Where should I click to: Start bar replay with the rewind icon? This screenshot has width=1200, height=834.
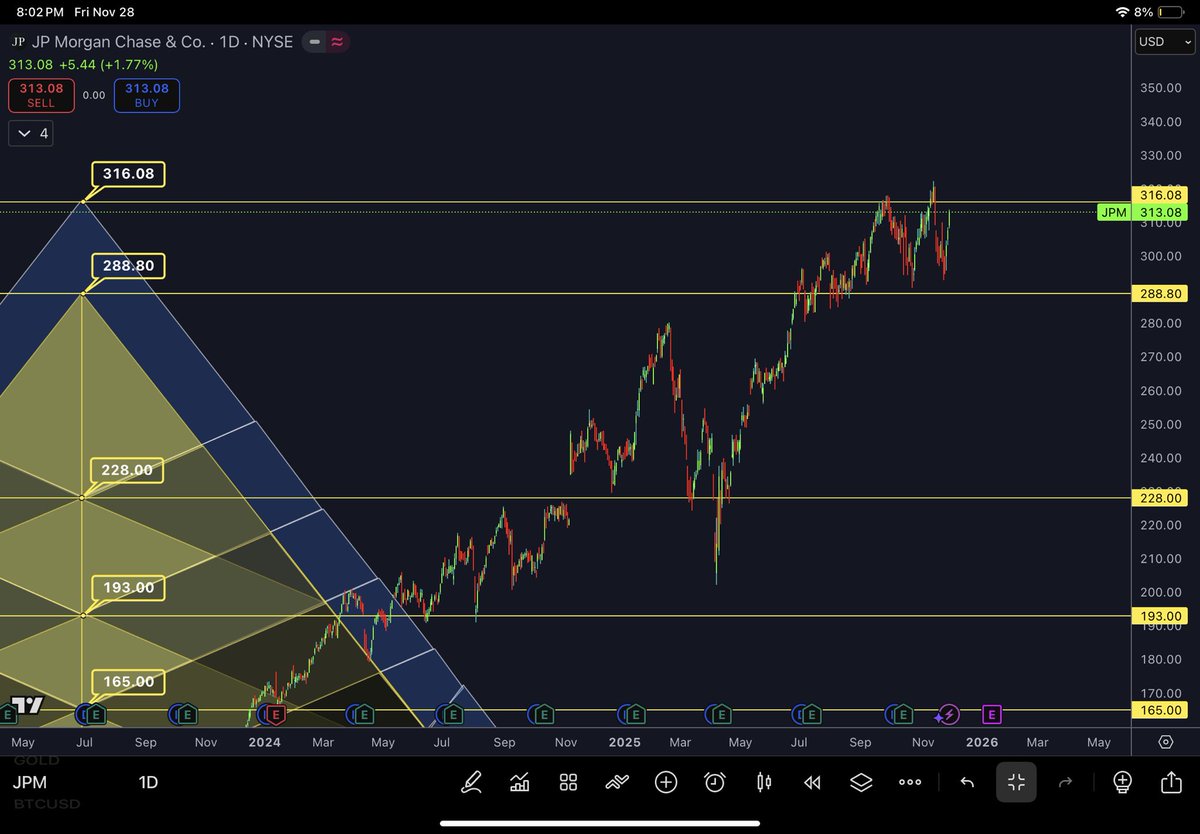812,782
